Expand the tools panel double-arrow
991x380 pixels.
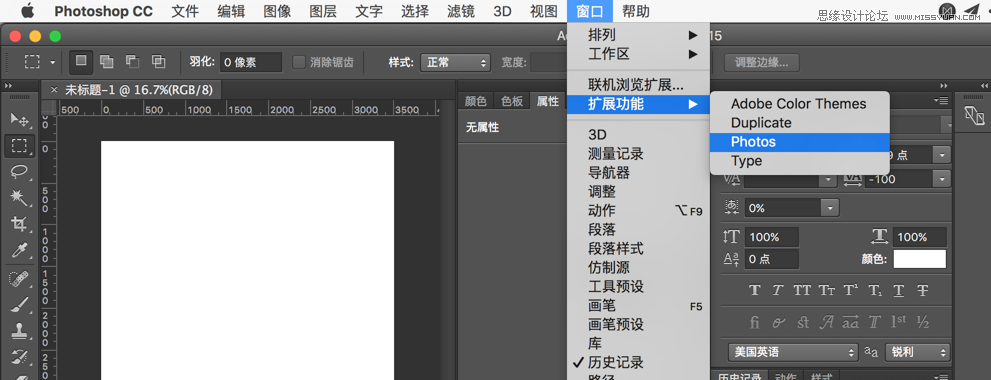(9, 86)
